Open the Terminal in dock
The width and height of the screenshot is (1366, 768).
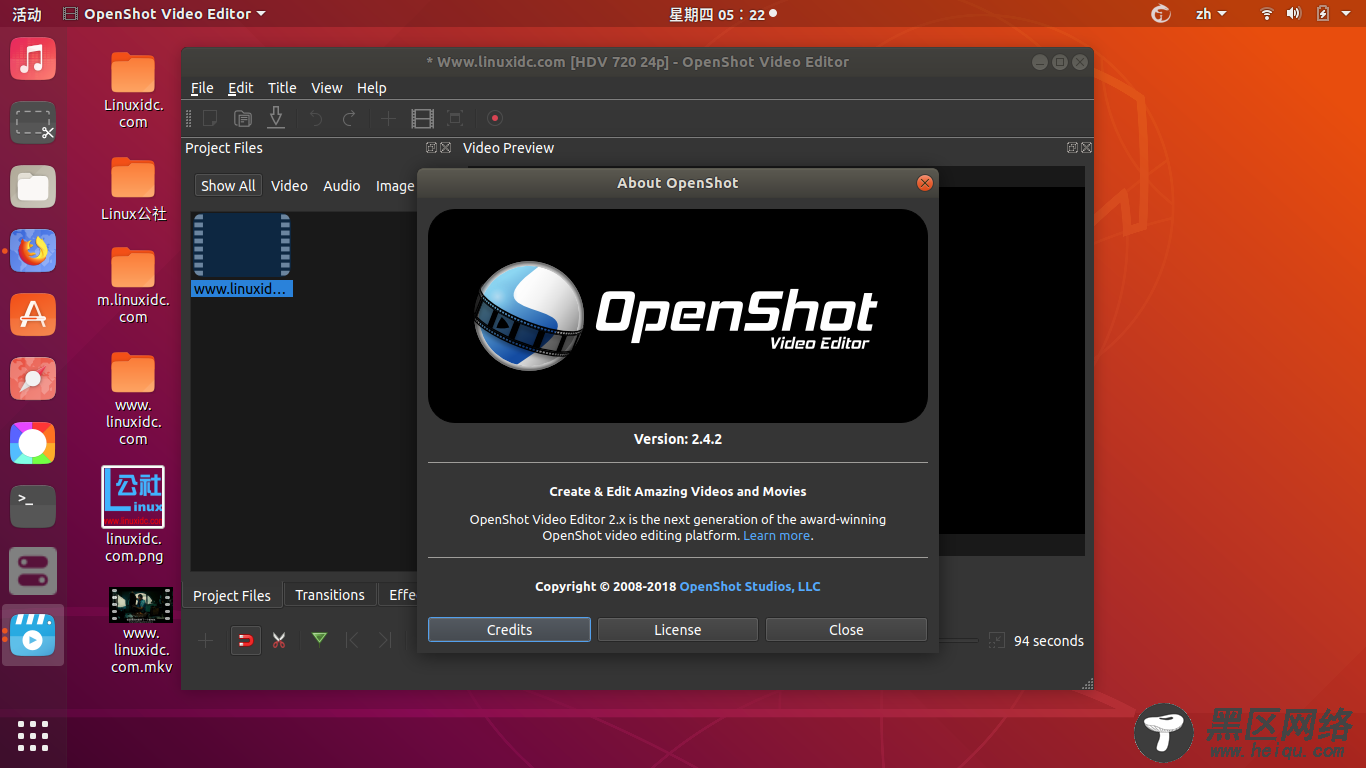point(33,507)
